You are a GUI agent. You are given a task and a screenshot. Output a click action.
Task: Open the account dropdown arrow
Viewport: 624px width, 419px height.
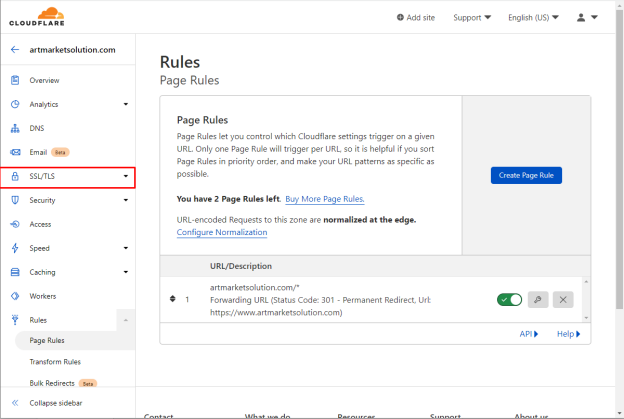click(x=594, y=17)
